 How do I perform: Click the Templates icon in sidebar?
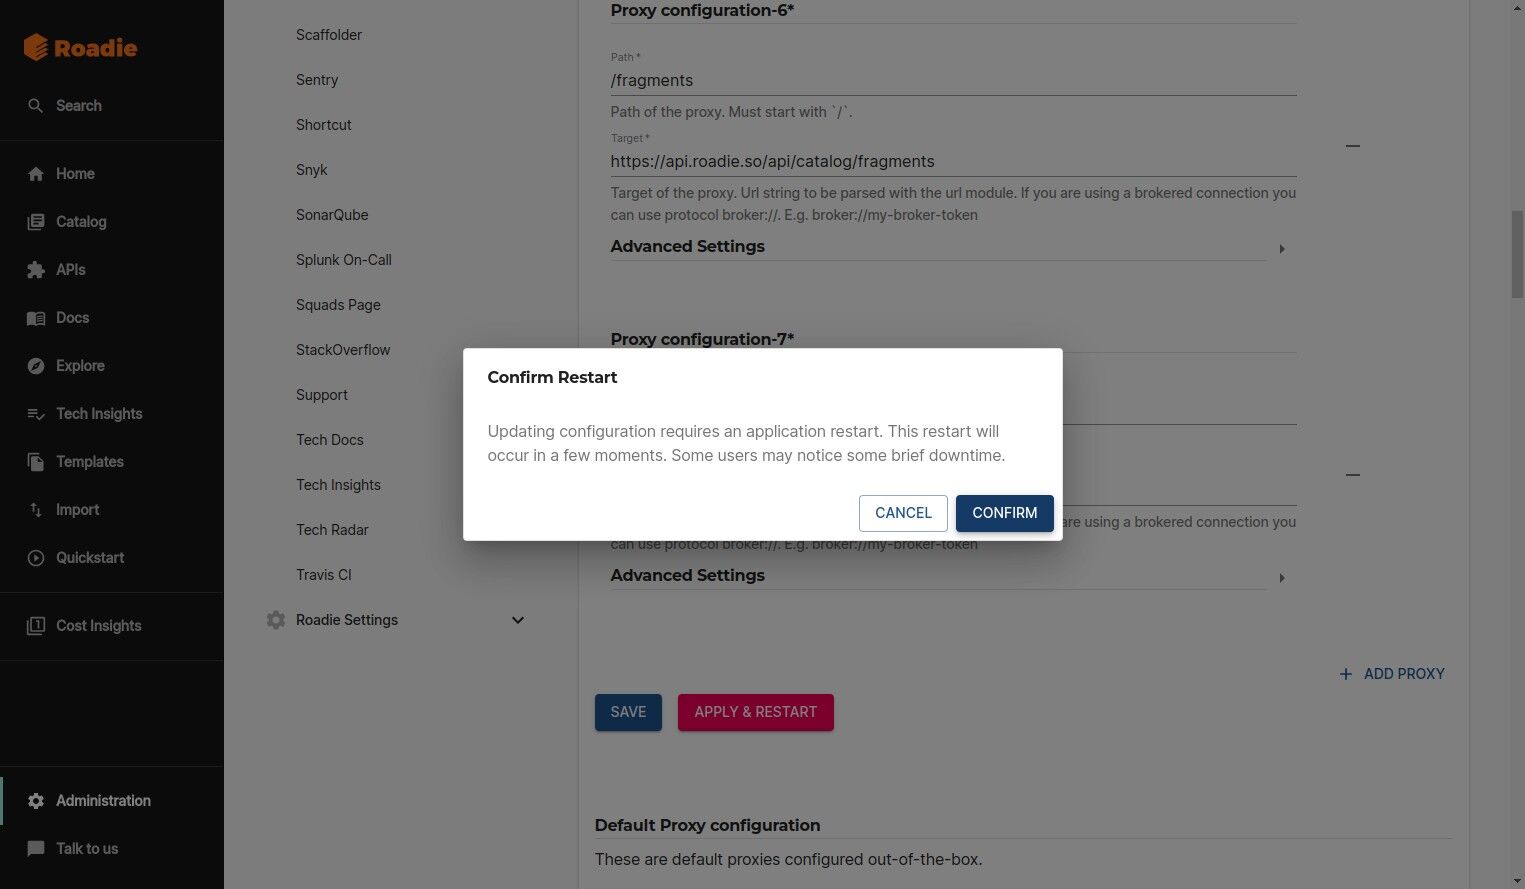click(x=36, y=462)
